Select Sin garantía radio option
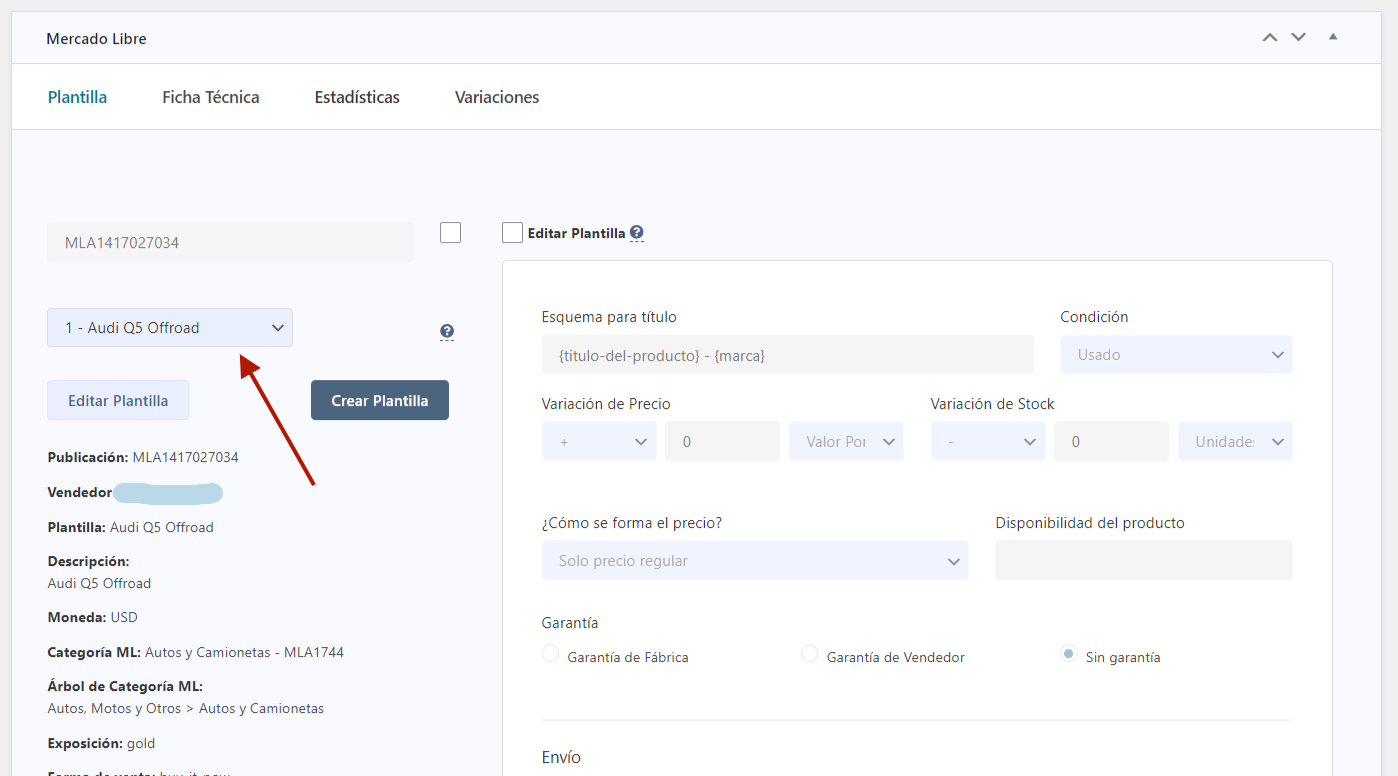The width and height of the screenshot is (1398, 776). click(x=1069, y=654)
